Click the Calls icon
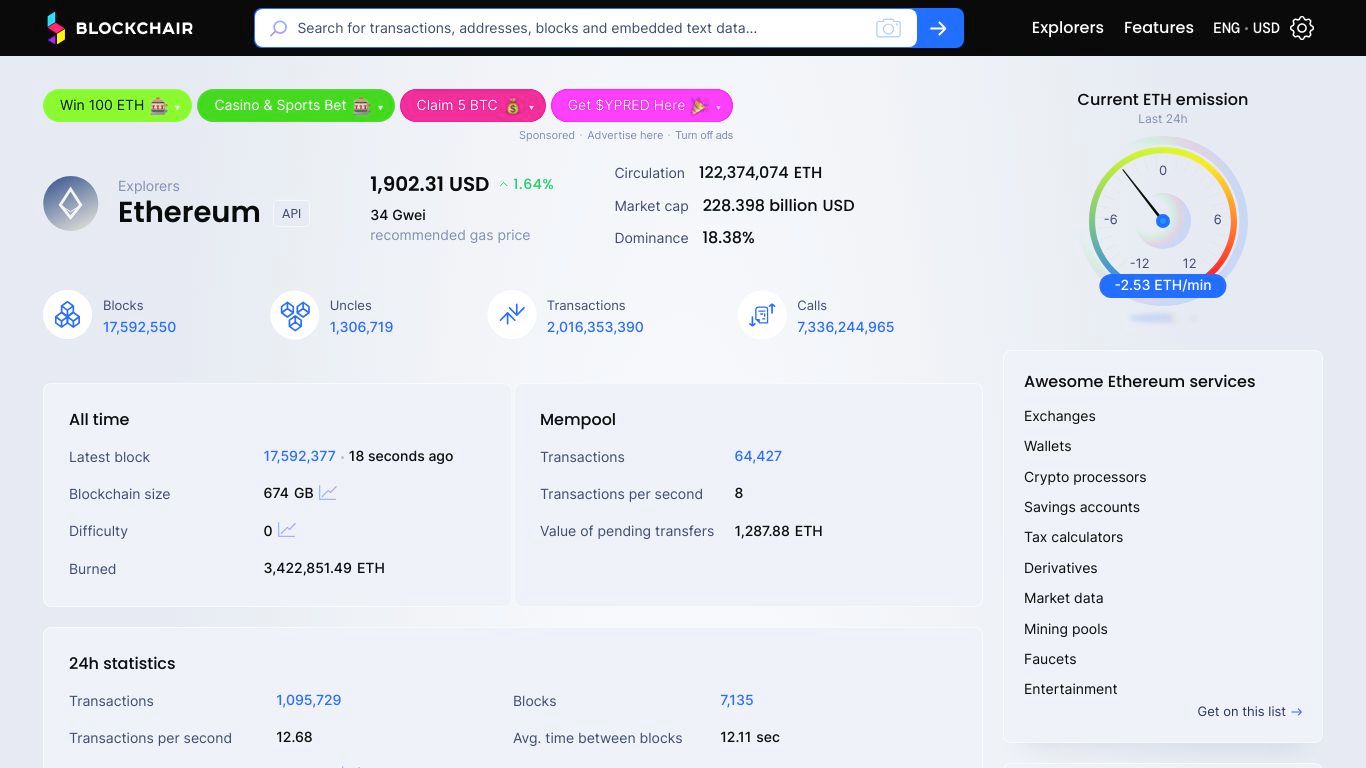 762,315
